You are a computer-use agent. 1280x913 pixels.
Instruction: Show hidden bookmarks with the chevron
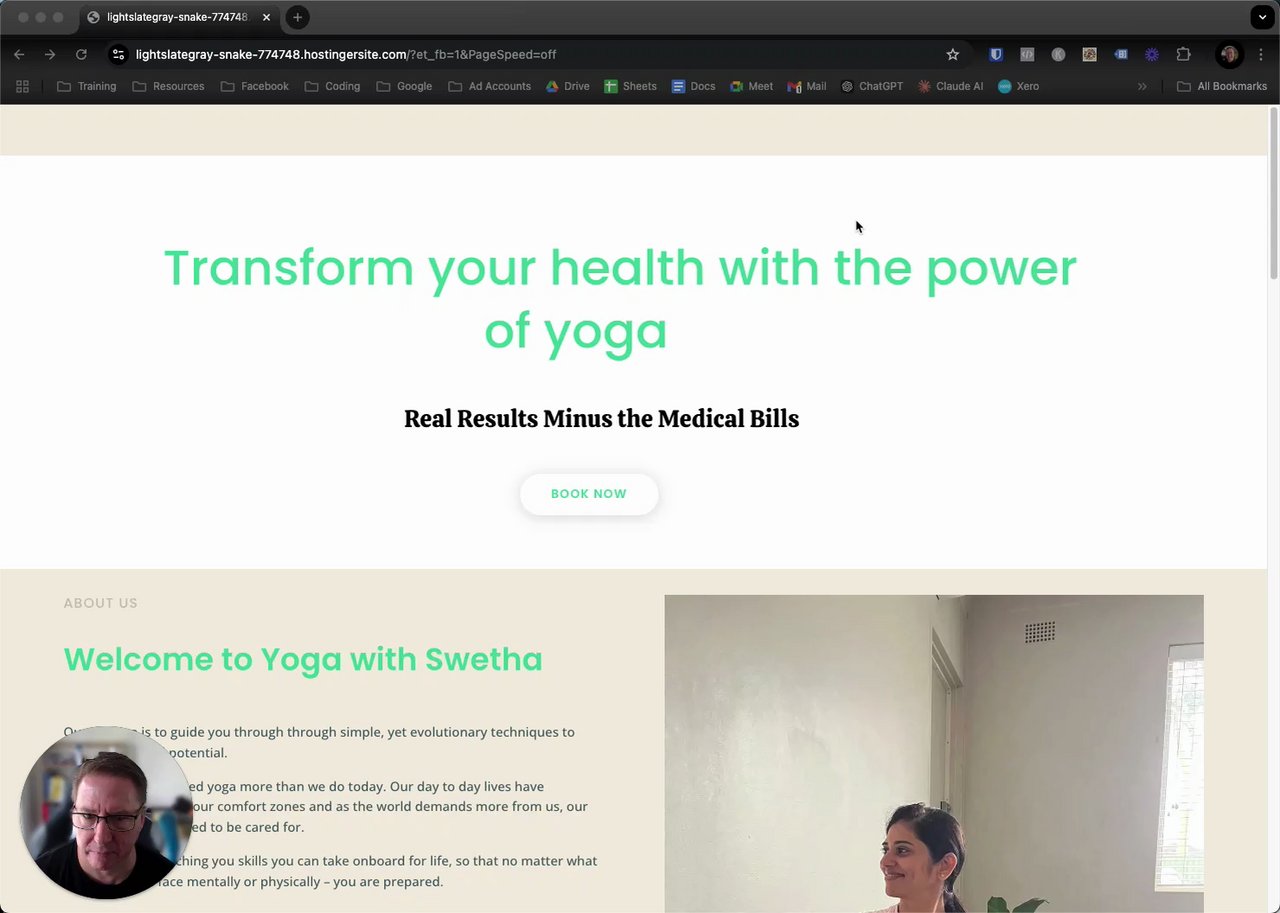(x=1142, y=86)
